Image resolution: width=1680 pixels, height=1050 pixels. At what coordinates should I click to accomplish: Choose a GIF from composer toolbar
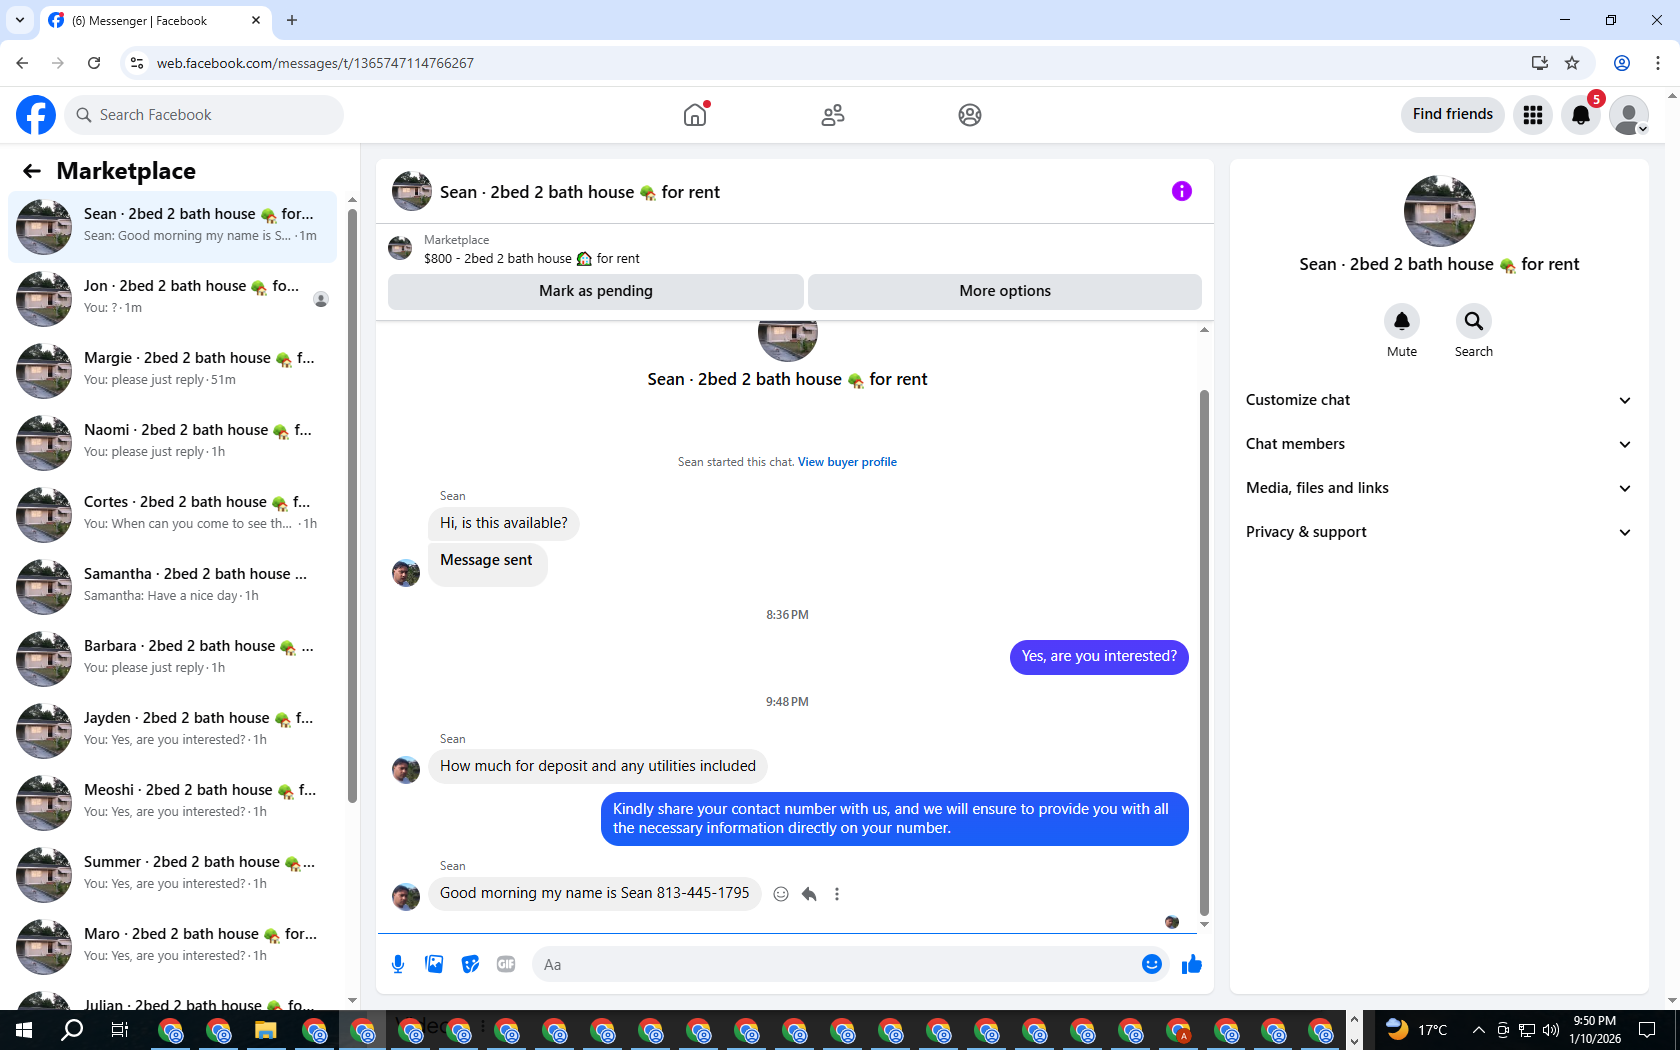[506, 964]
